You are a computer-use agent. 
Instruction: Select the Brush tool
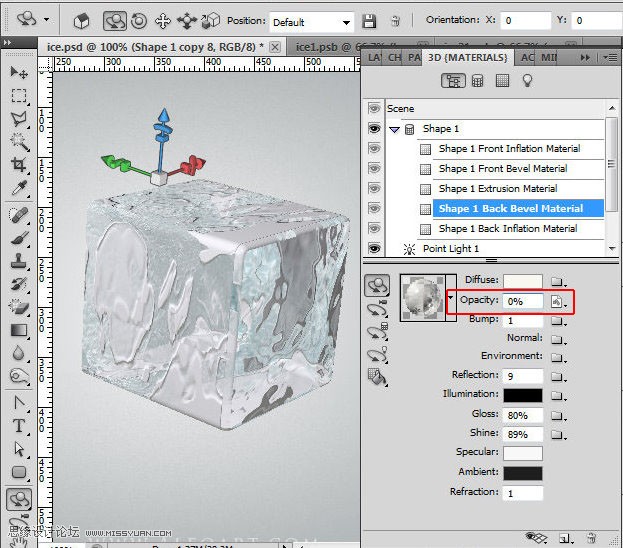pos(19,238)
